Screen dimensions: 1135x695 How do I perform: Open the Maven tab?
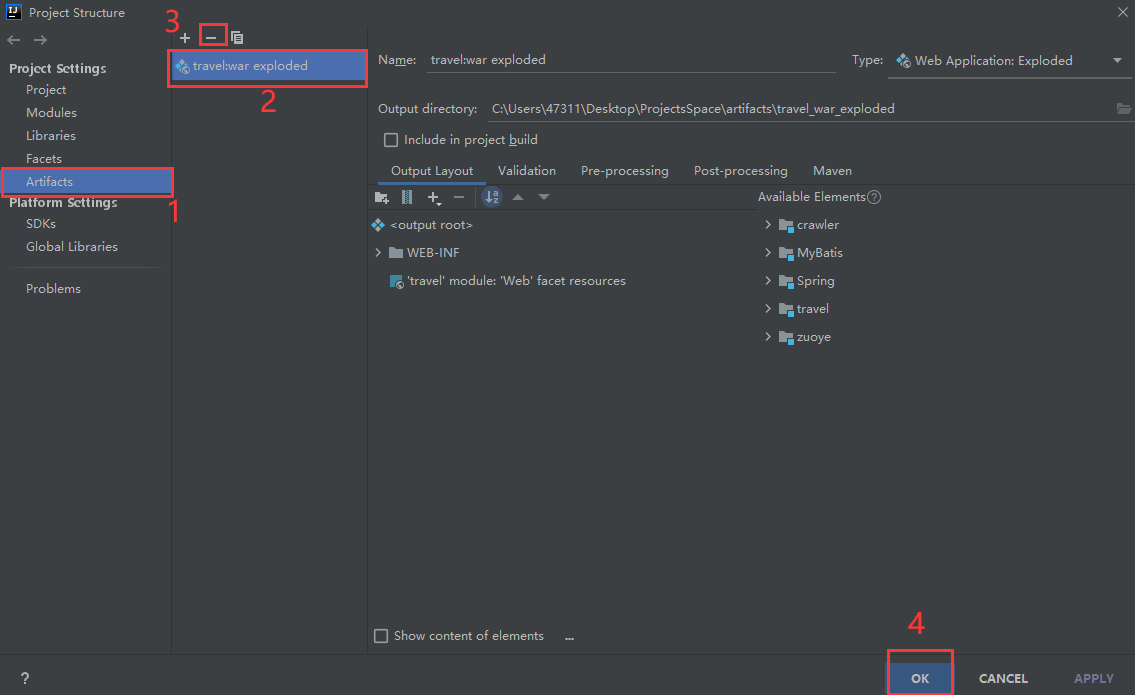tap(832, 170)
